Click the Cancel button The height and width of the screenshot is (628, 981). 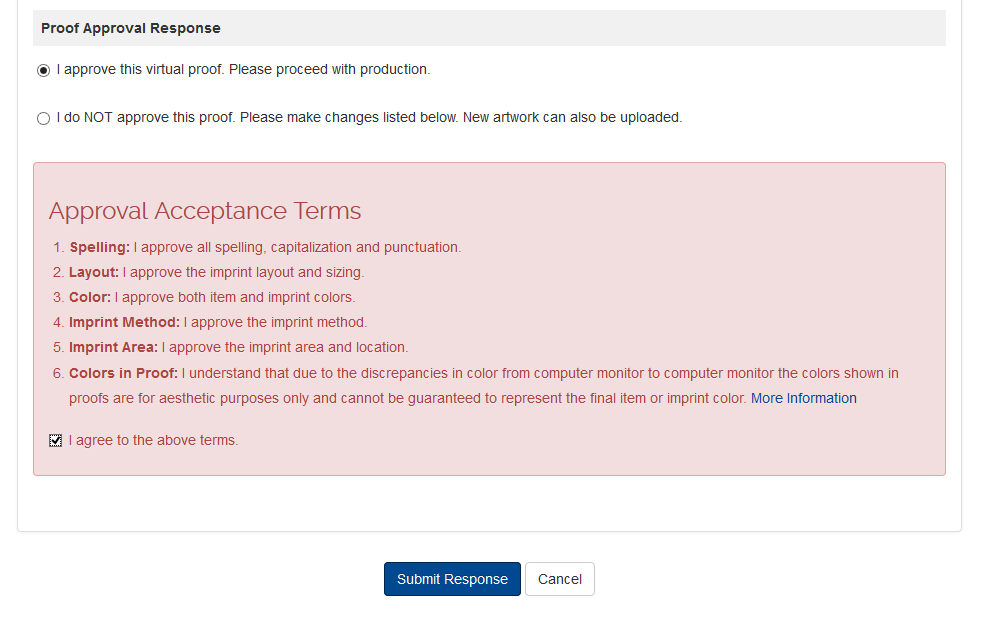point(559,579)
